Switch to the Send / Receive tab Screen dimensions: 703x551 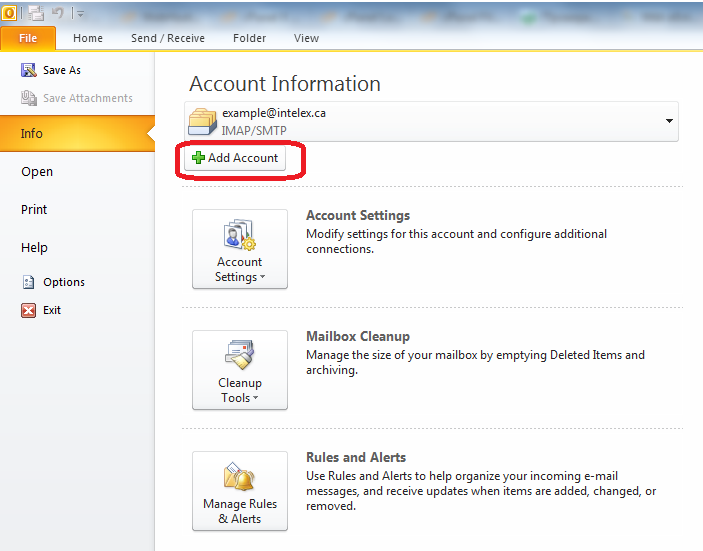pos(168,38)
